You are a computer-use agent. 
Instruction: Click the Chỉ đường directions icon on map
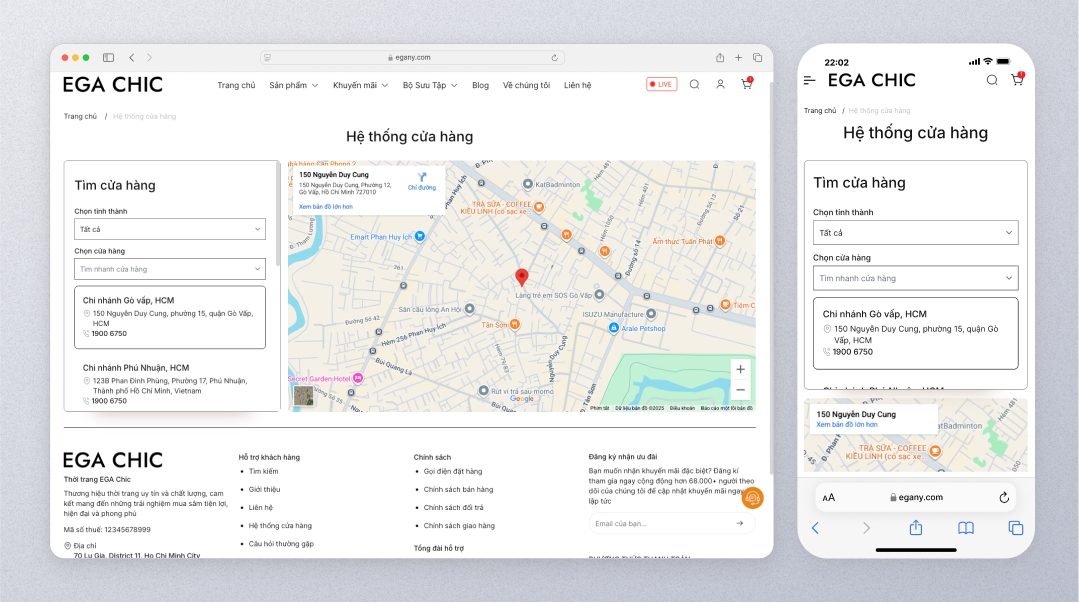click(x=421, y=180)
